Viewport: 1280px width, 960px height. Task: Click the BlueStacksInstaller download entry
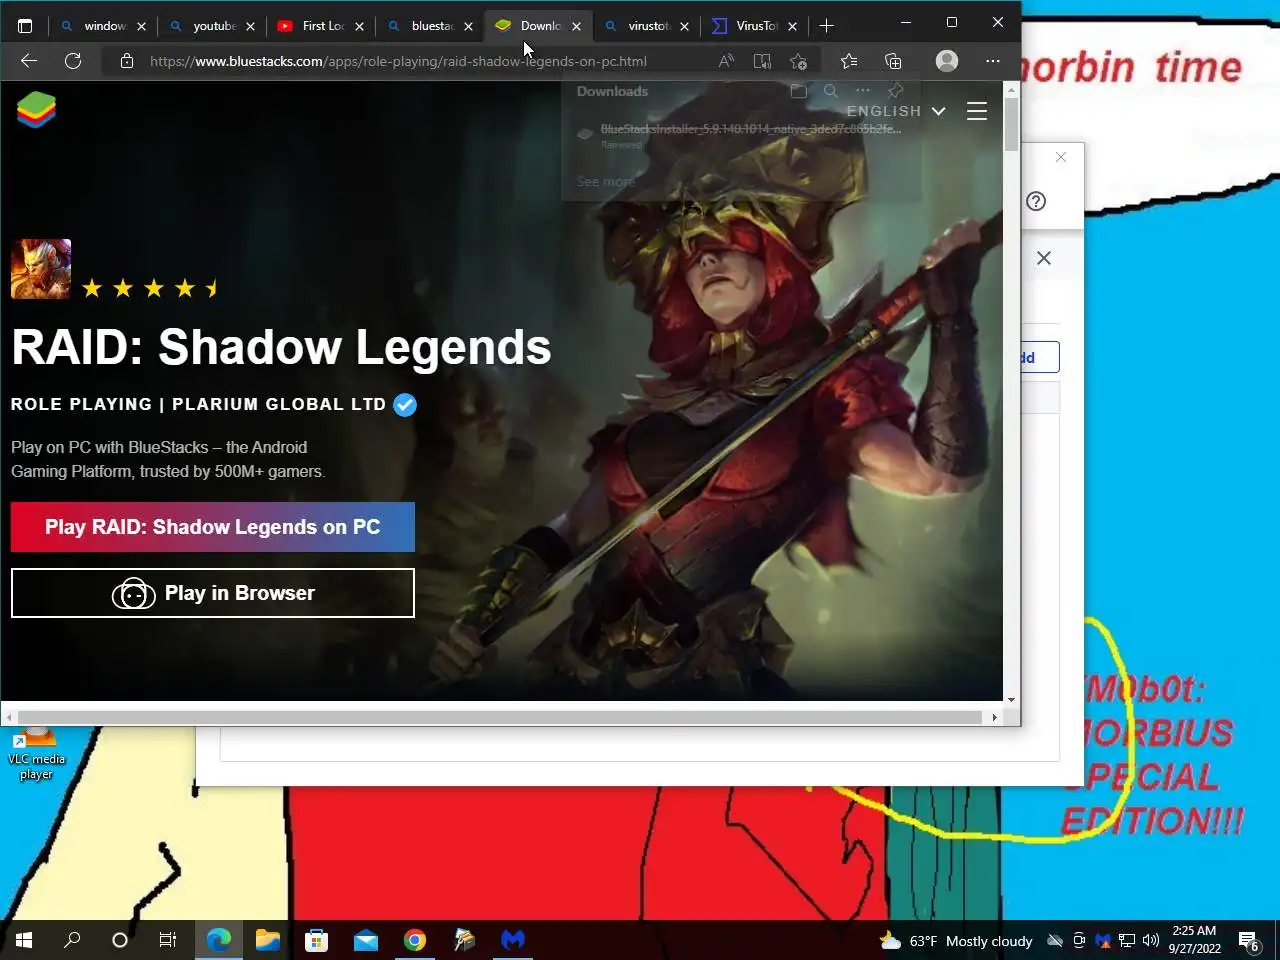point(740,135)
